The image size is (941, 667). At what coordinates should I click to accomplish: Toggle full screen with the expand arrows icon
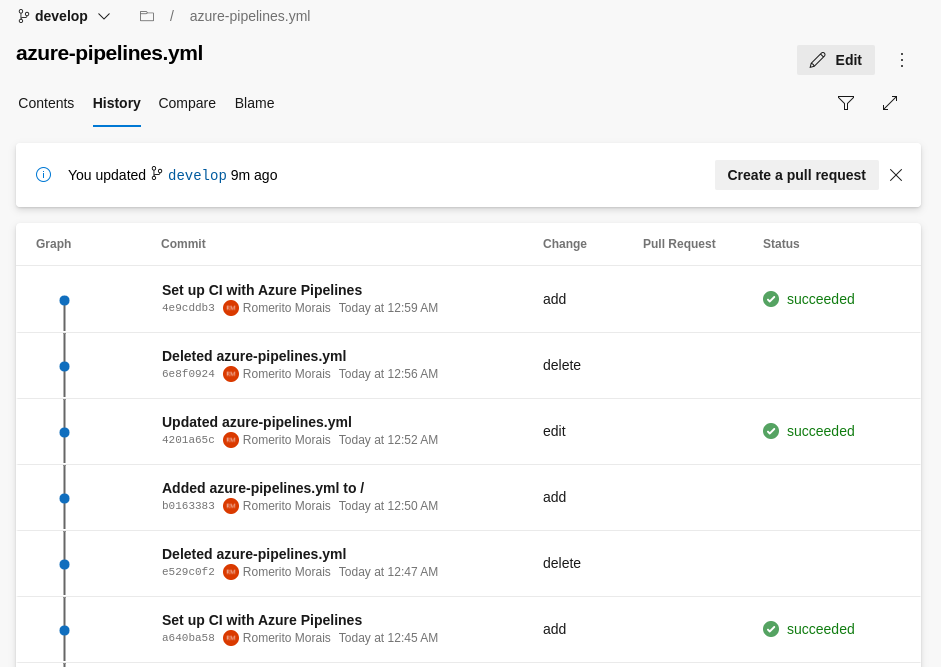pos(890,103)
